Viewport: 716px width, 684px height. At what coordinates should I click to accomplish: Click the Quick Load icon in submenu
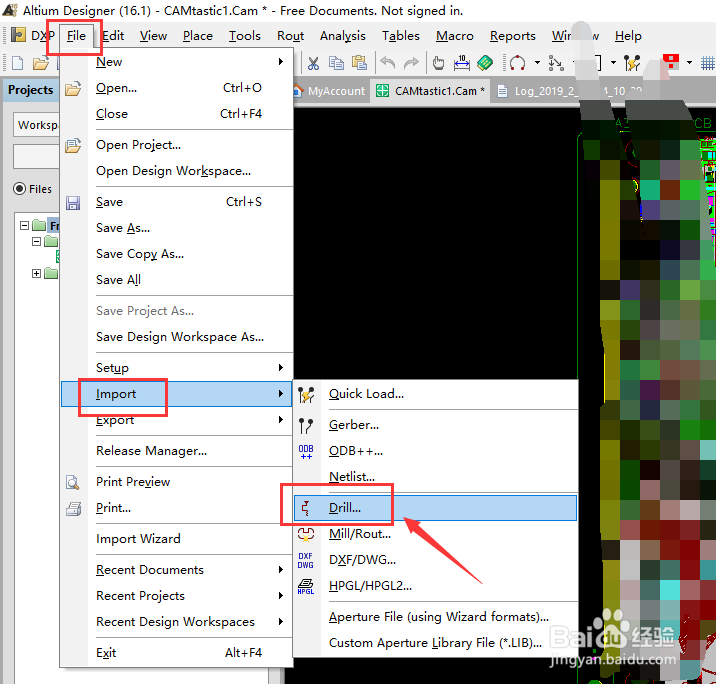306,395
